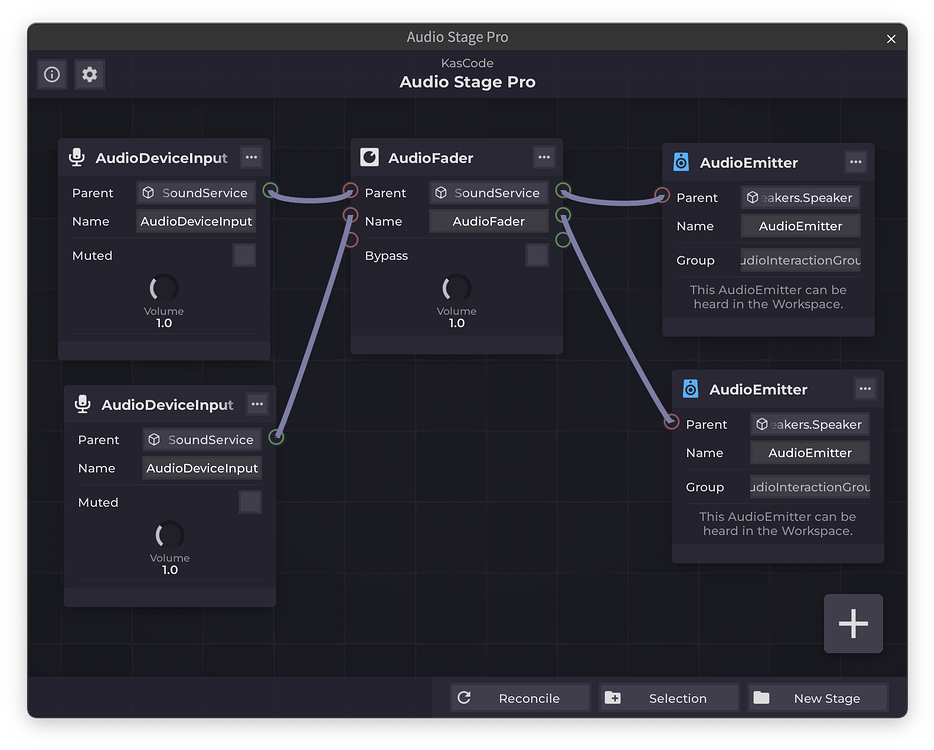Open the app info panel via the i icon
The image size is (934, 750).
[x=51, y=74]
